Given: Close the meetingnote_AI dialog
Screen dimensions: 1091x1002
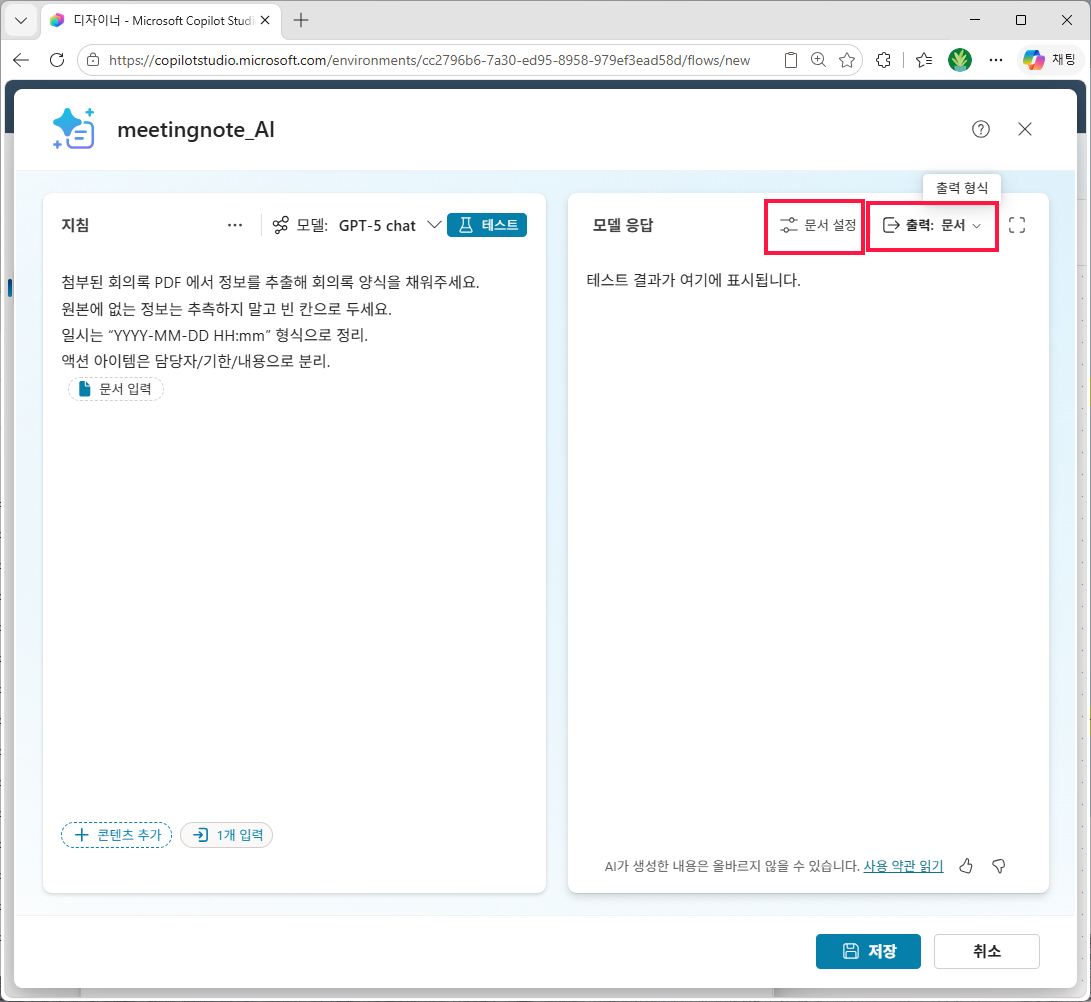Looking at the screenshot, I should point(1024,129).
